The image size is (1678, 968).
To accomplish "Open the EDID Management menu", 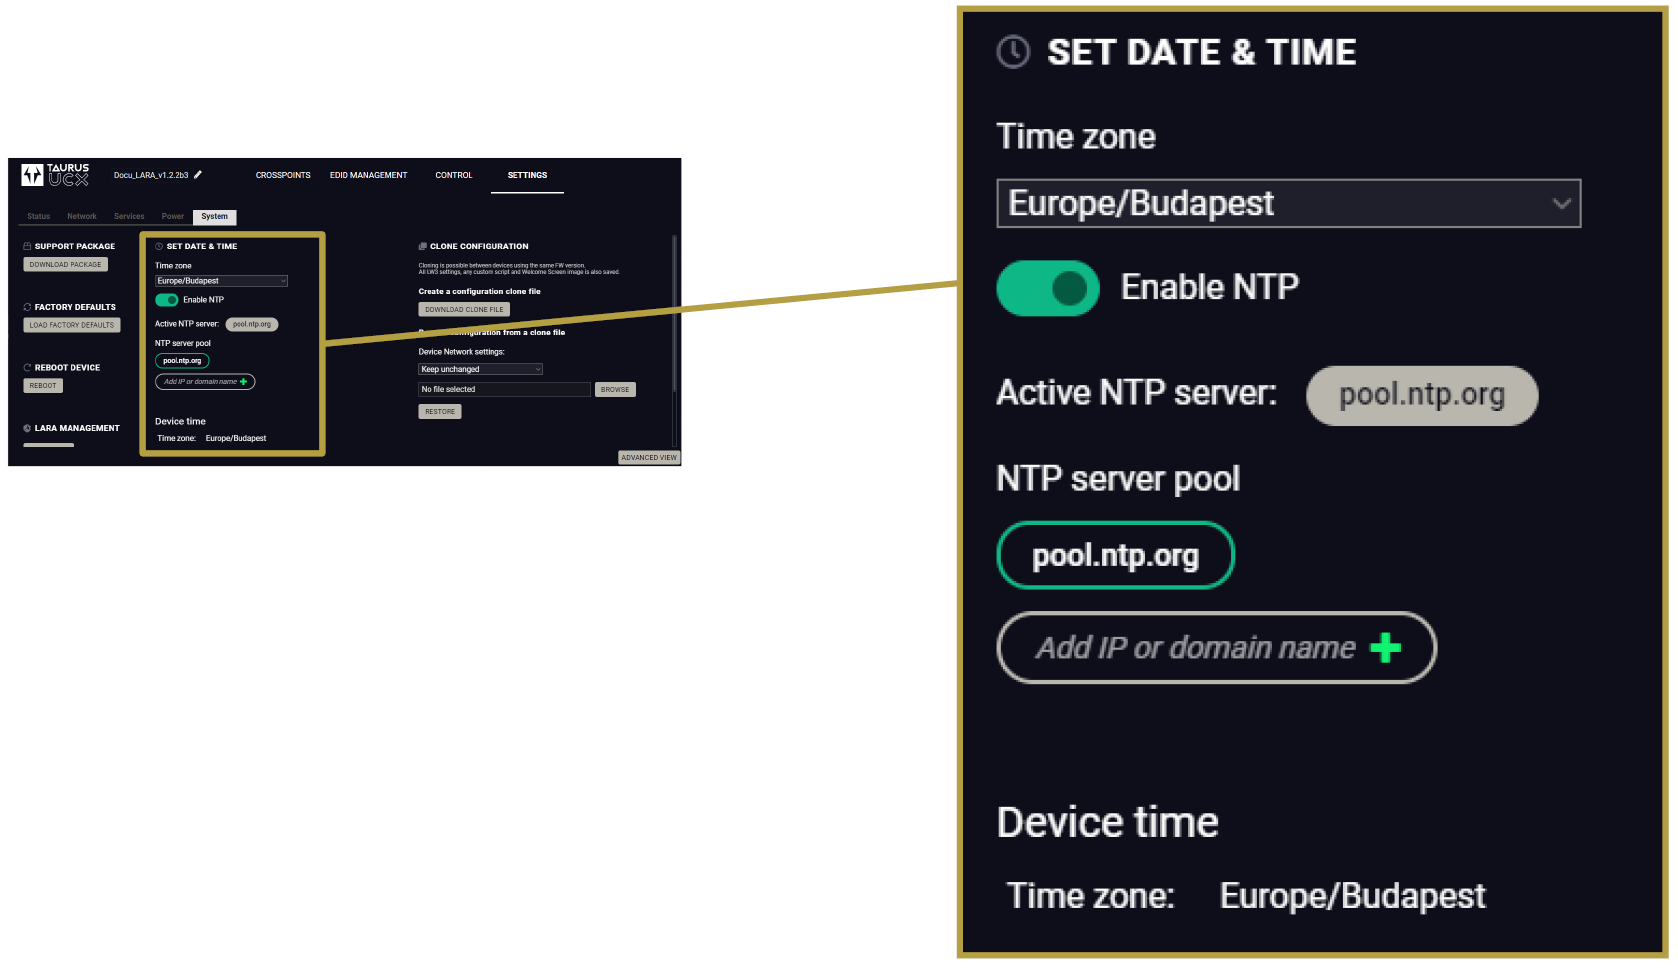I will click(368, 175).
